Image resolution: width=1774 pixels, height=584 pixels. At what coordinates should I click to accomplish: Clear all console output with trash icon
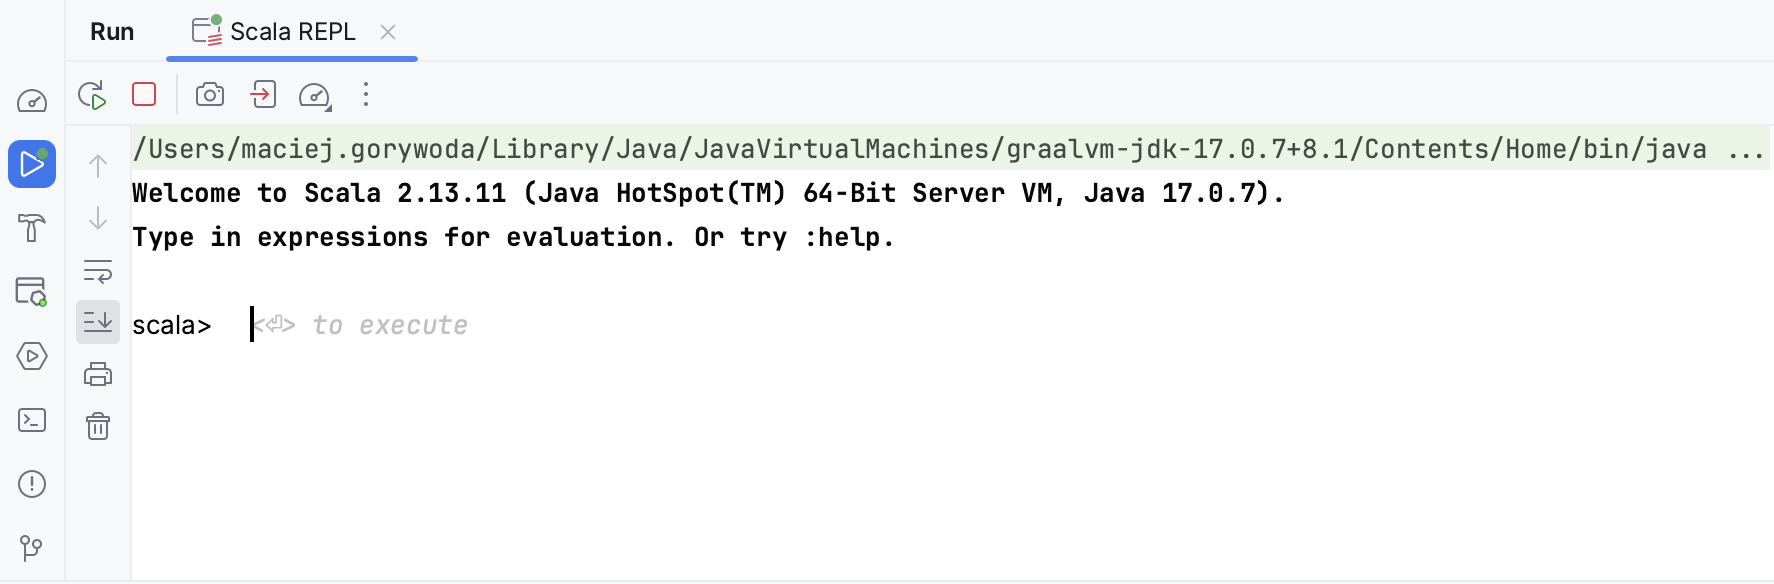pyautogui.click(x=97, y=425)
